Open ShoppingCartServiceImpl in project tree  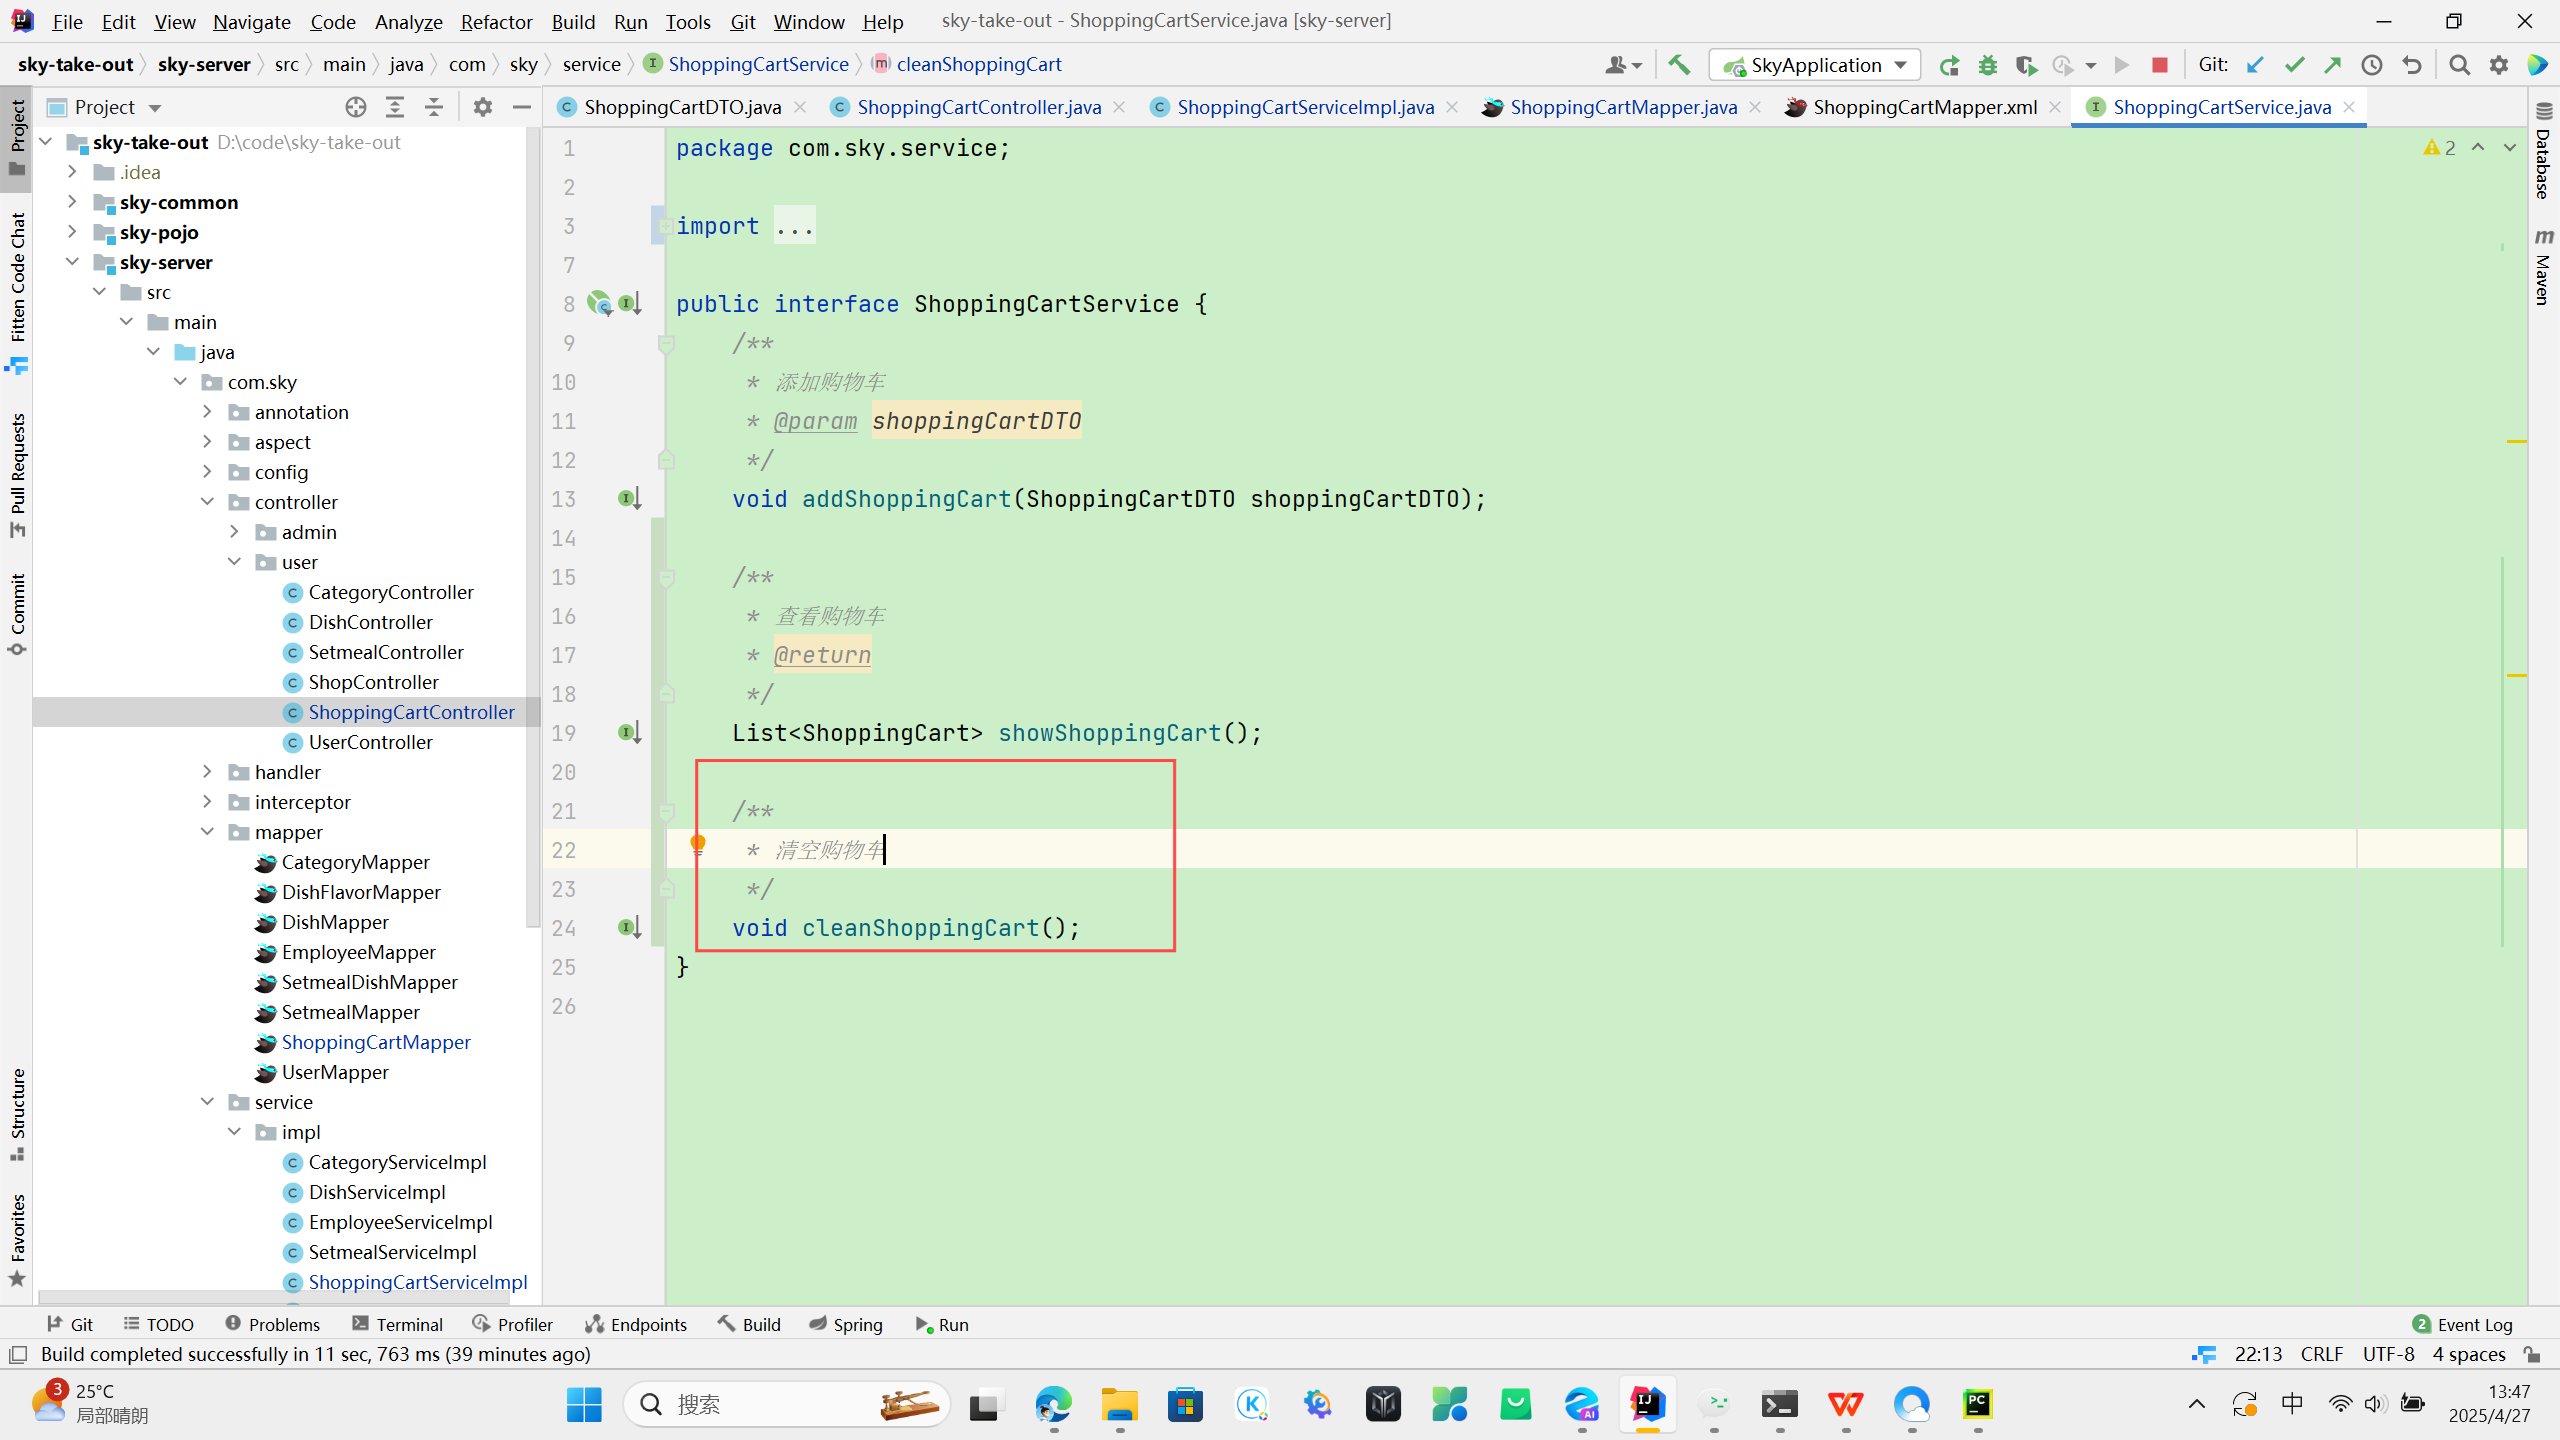417,1282
